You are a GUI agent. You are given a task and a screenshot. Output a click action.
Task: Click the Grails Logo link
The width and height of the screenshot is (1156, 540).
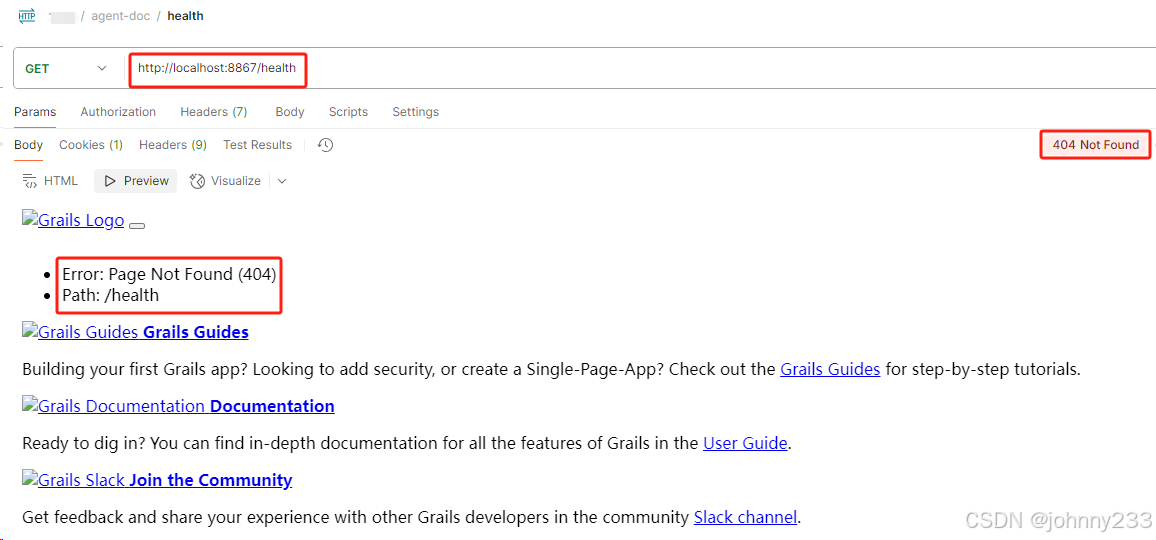pyautogui.click(x=73, y=220)
